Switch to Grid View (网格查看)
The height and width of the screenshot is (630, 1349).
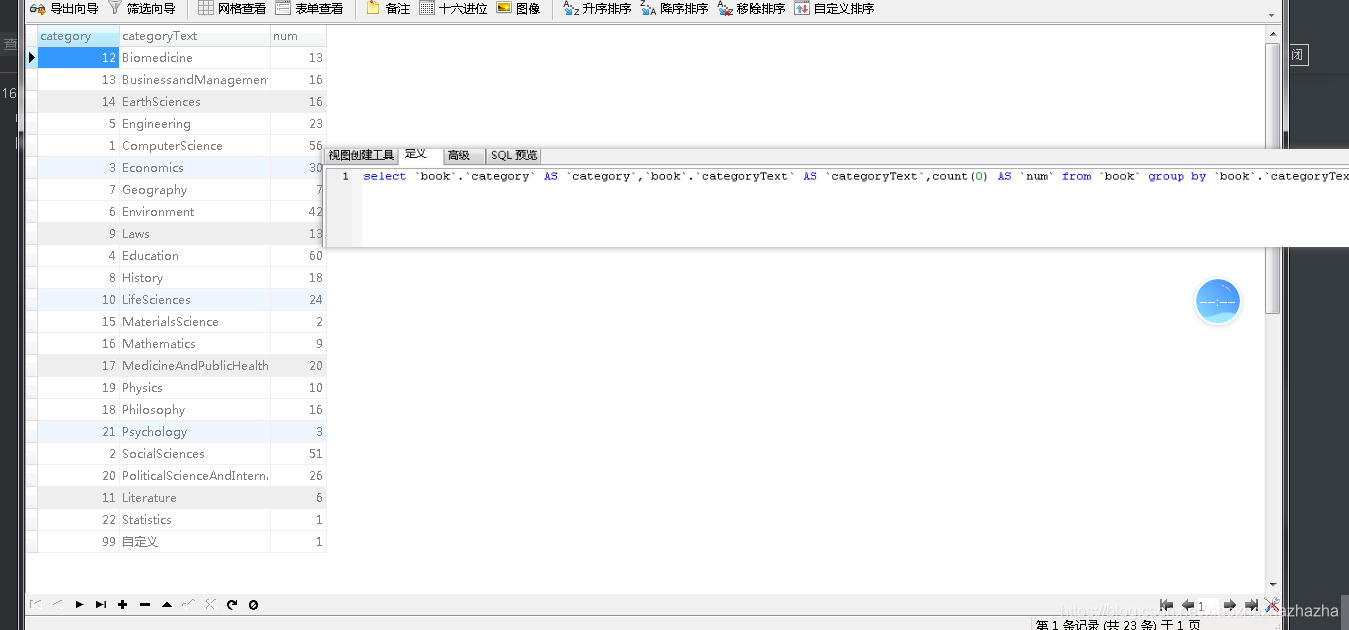(232, 9)
